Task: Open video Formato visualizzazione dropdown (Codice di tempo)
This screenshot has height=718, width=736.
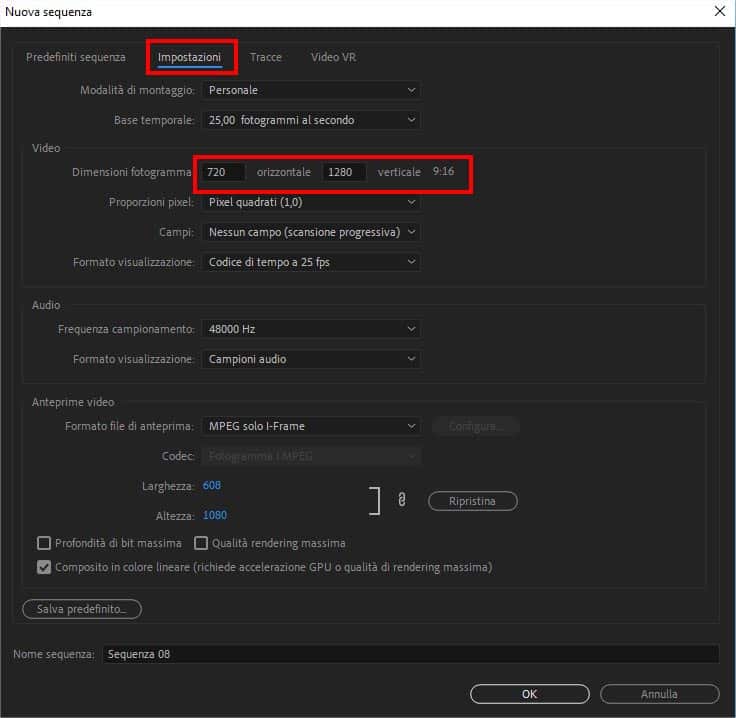Action: (311, 262)
